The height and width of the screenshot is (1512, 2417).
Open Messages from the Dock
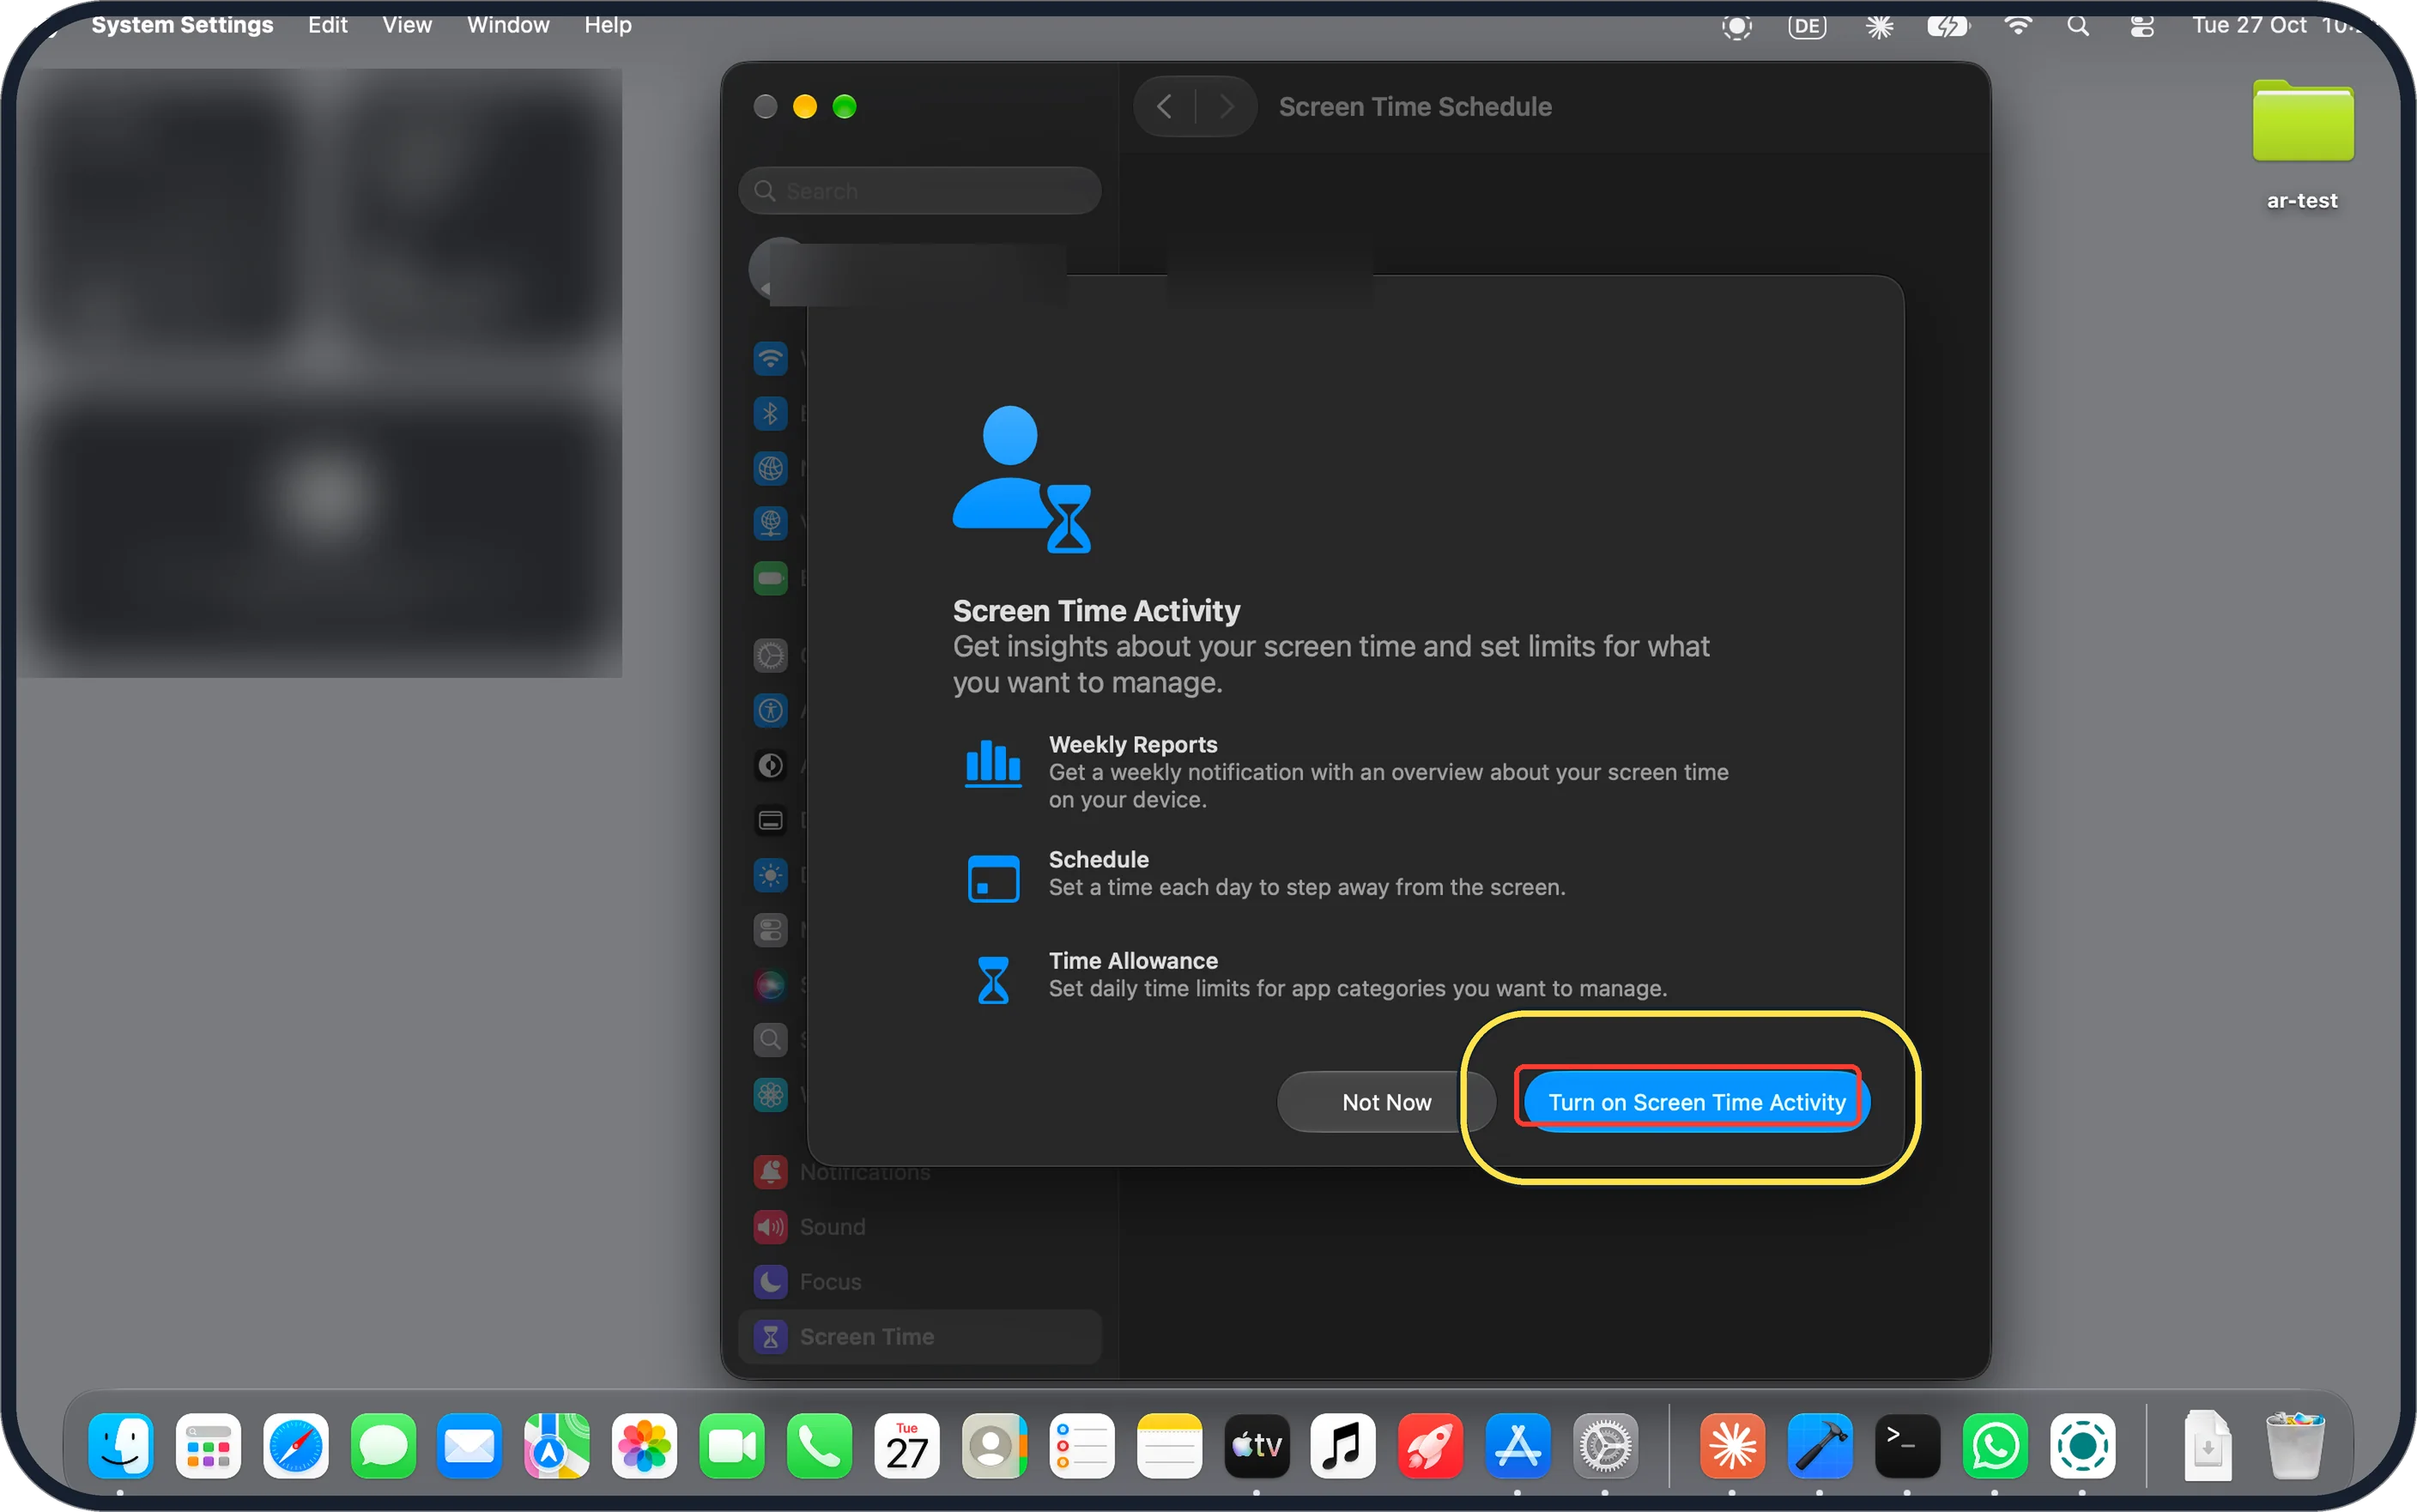(383, 1445)
